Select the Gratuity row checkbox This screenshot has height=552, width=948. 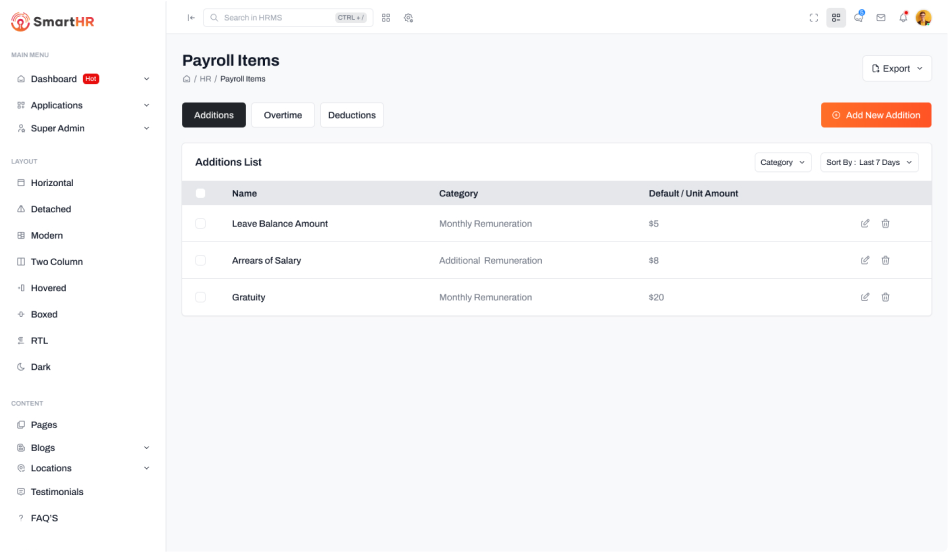tap(201, 297)
